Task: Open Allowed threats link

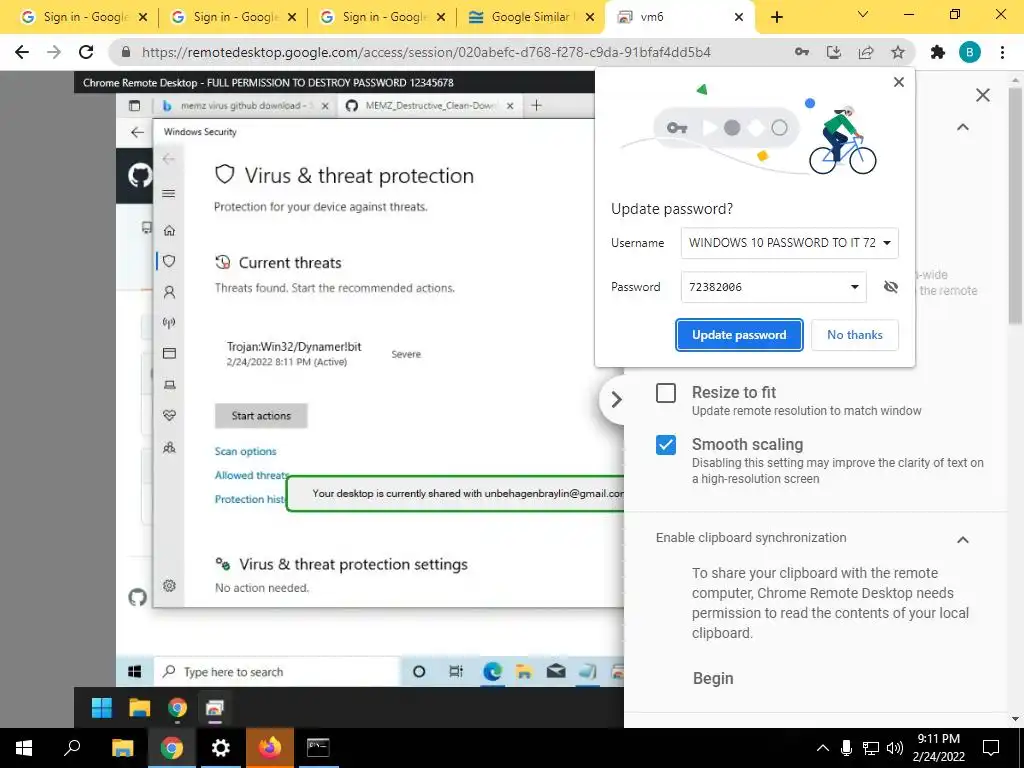Action: (x=251, y=475)
